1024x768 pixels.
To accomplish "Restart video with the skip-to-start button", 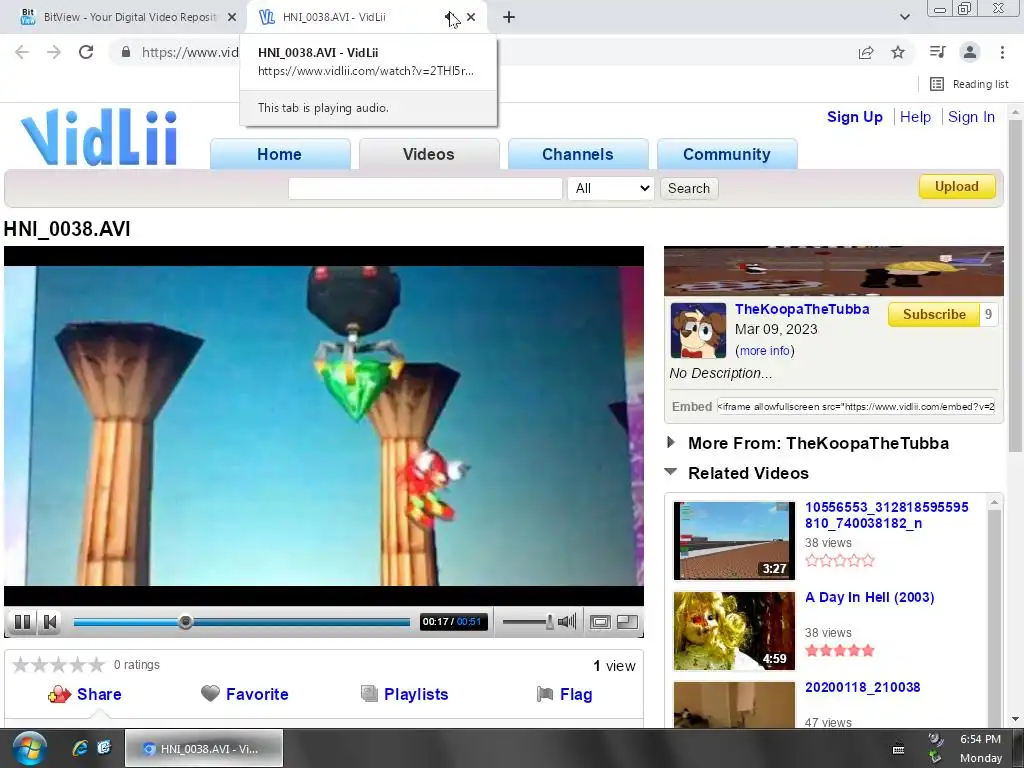I will tap(50, 622).
